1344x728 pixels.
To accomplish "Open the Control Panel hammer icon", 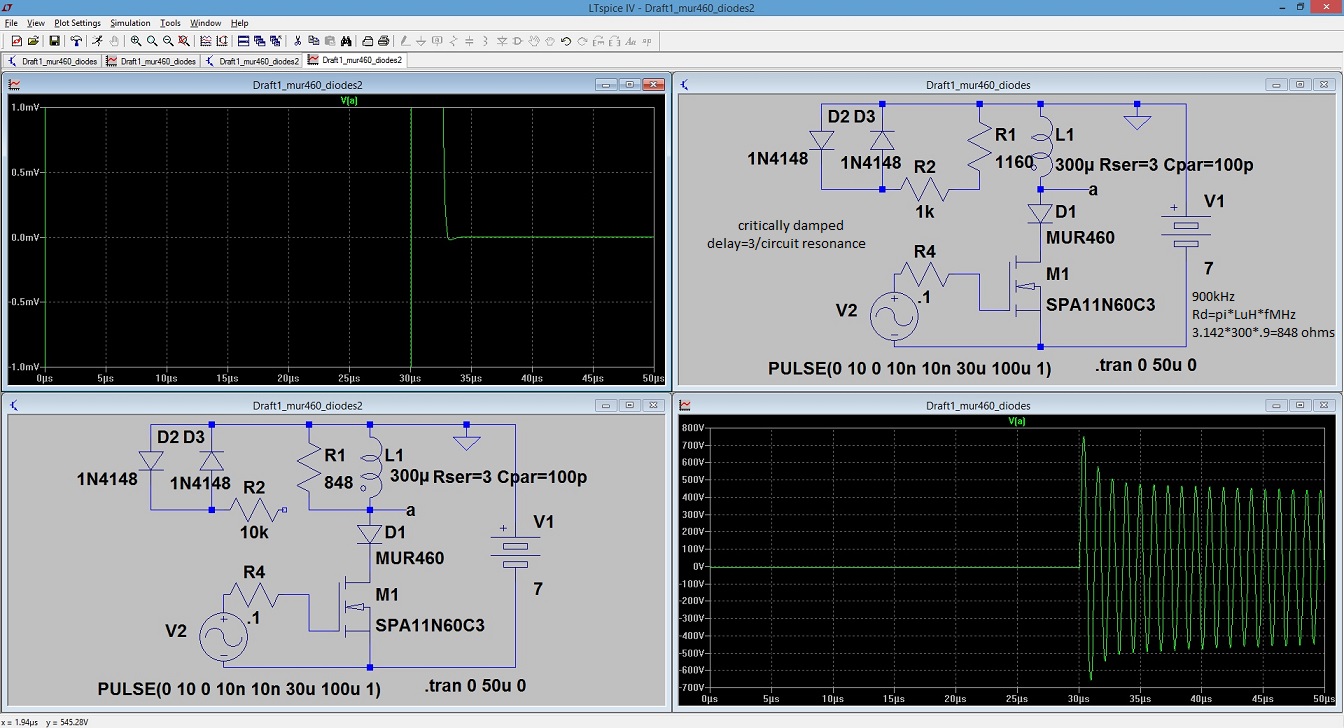I will (76, 41).
